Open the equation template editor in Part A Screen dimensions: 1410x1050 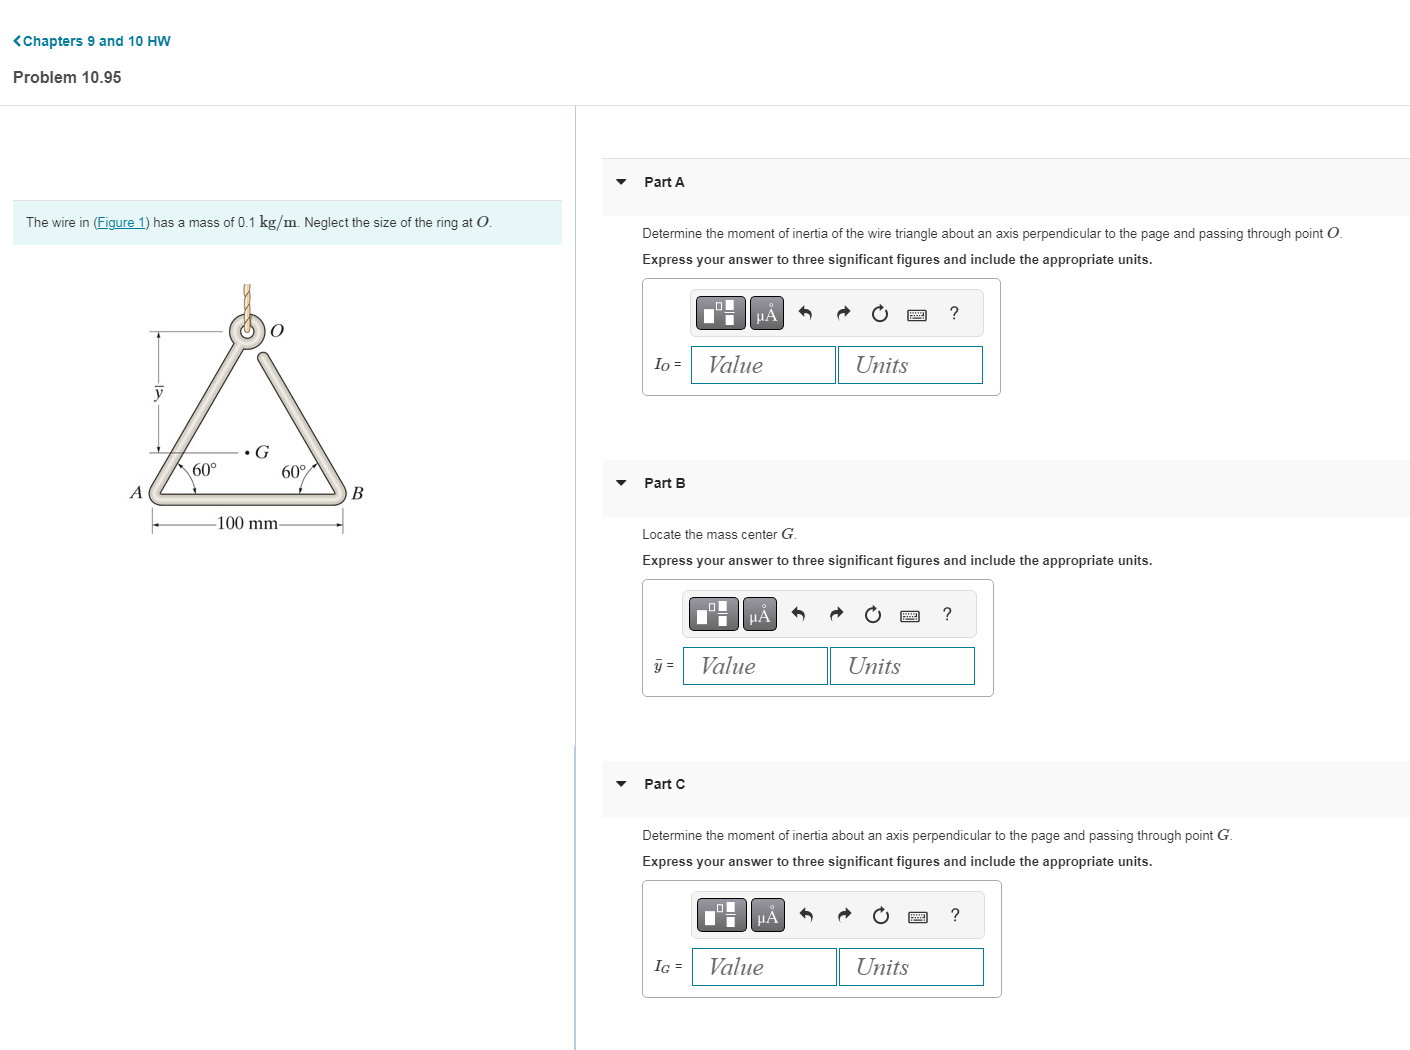720,313
